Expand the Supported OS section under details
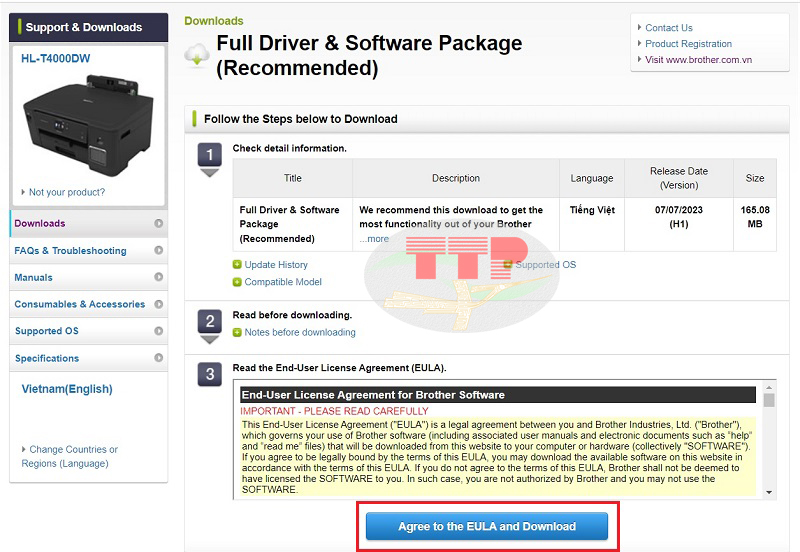 [x=540, y=264]
